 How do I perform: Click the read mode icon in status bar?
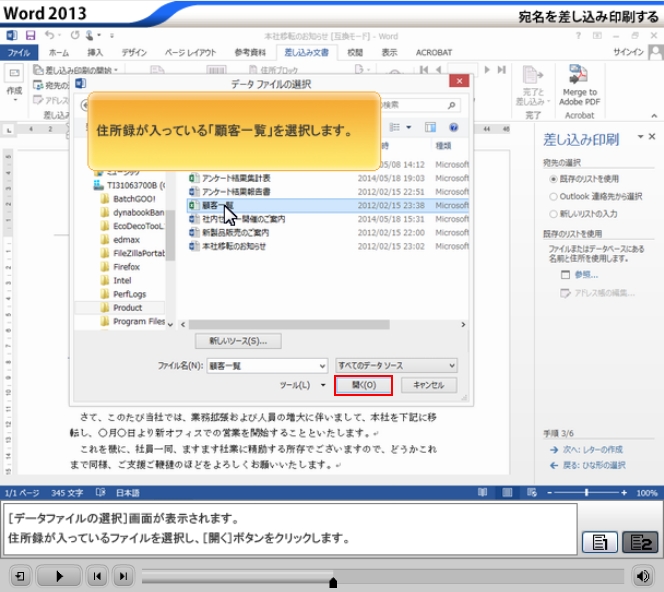click(x=482, y=492)
